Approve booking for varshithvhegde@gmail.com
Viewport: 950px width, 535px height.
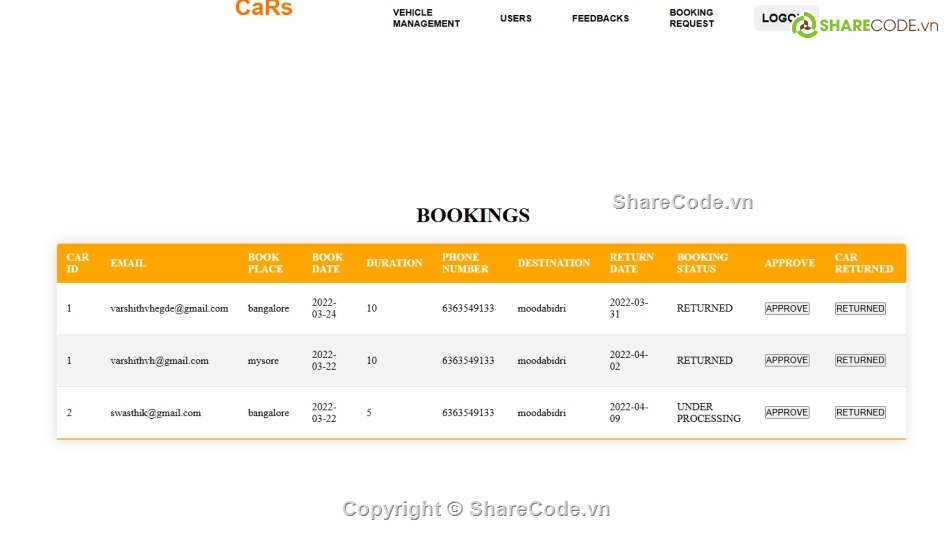787,309
